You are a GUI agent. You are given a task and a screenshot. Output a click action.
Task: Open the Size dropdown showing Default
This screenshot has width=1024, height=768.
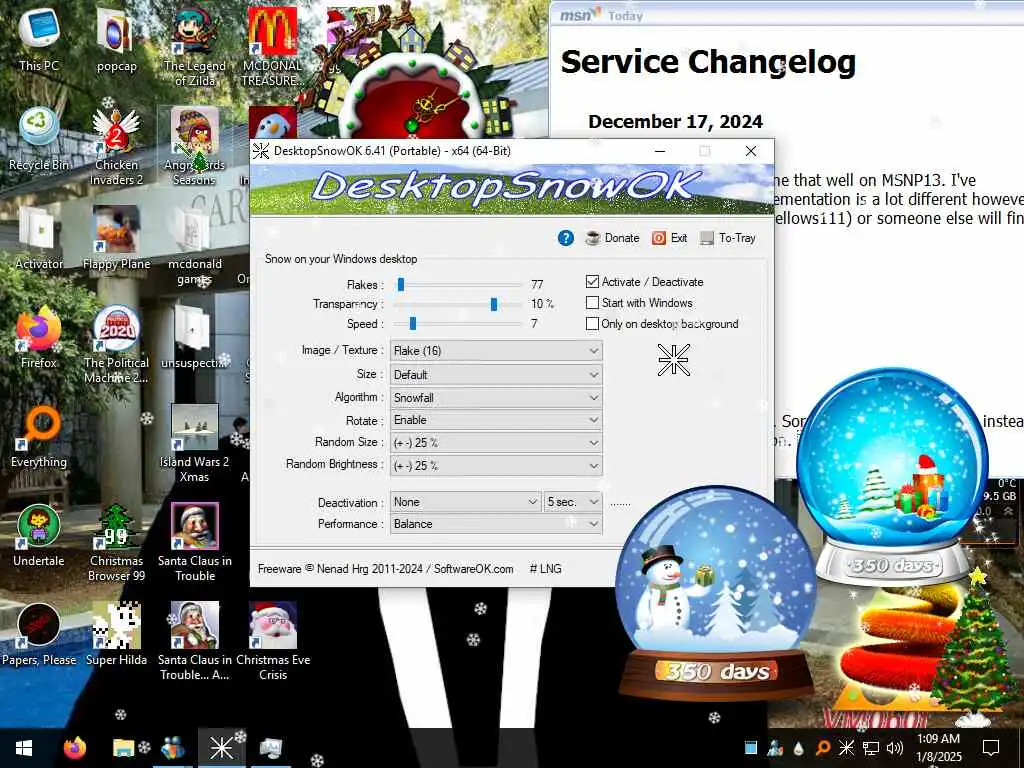click(x=496, y=375)
